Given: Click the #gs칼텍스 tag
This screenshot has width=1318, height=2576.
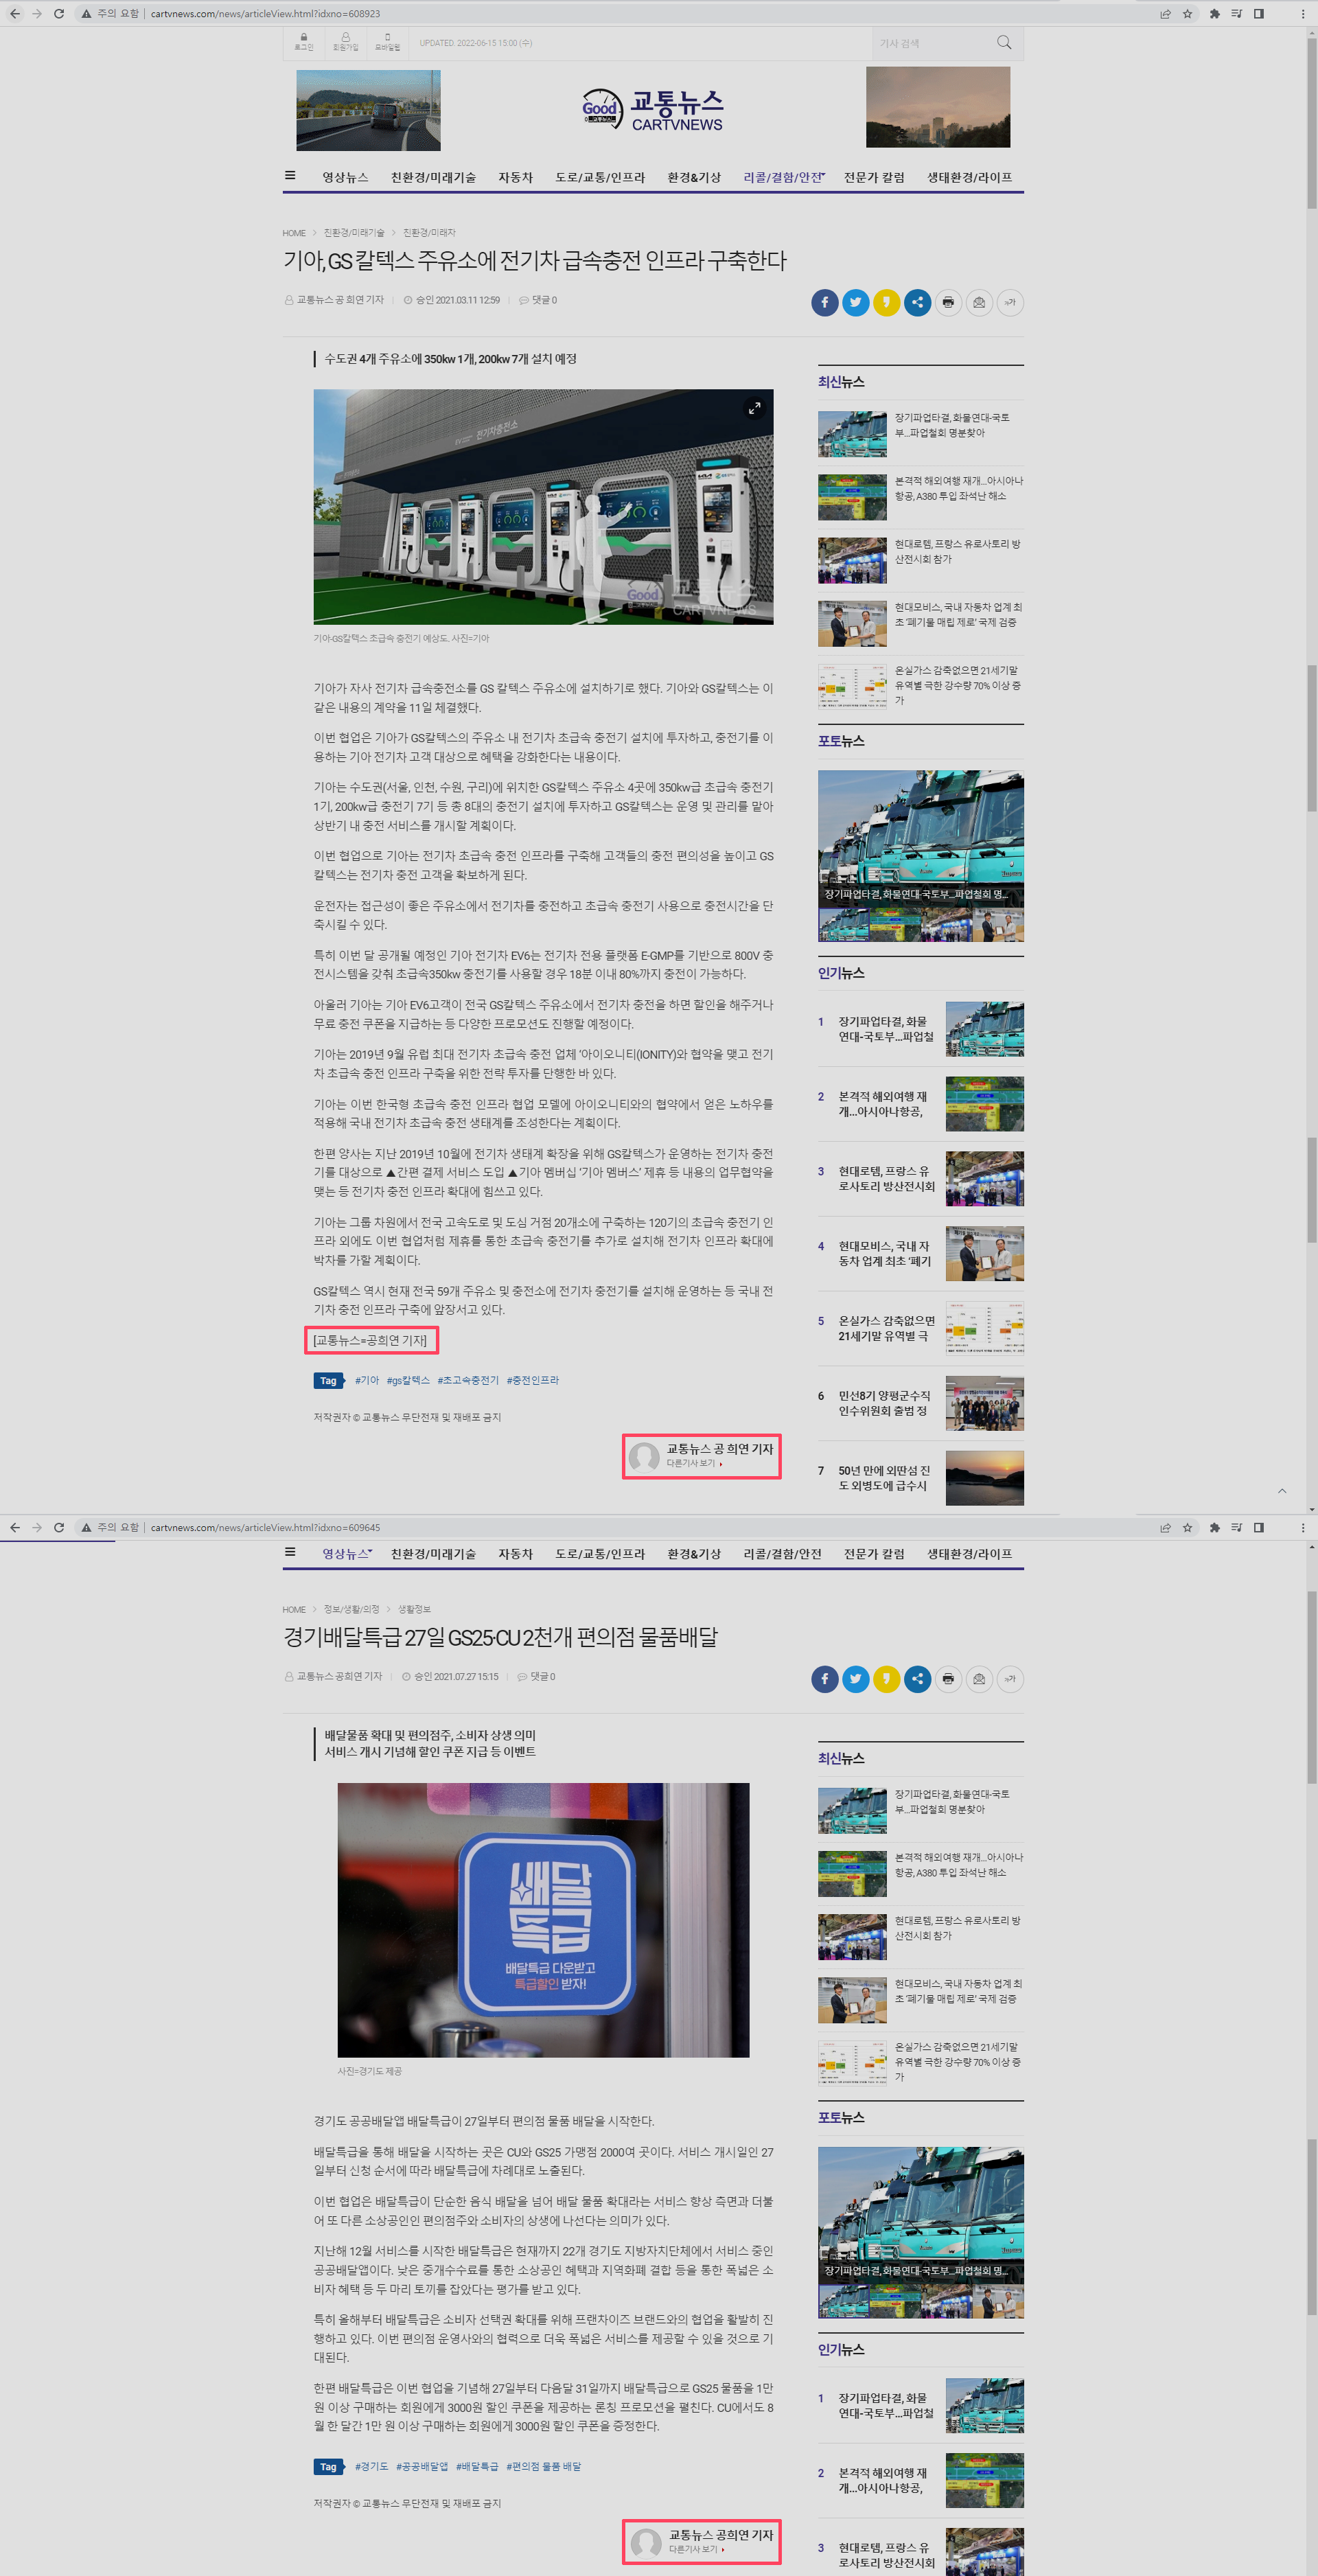Looking at the screenshot, I should tap(408, 1380).
